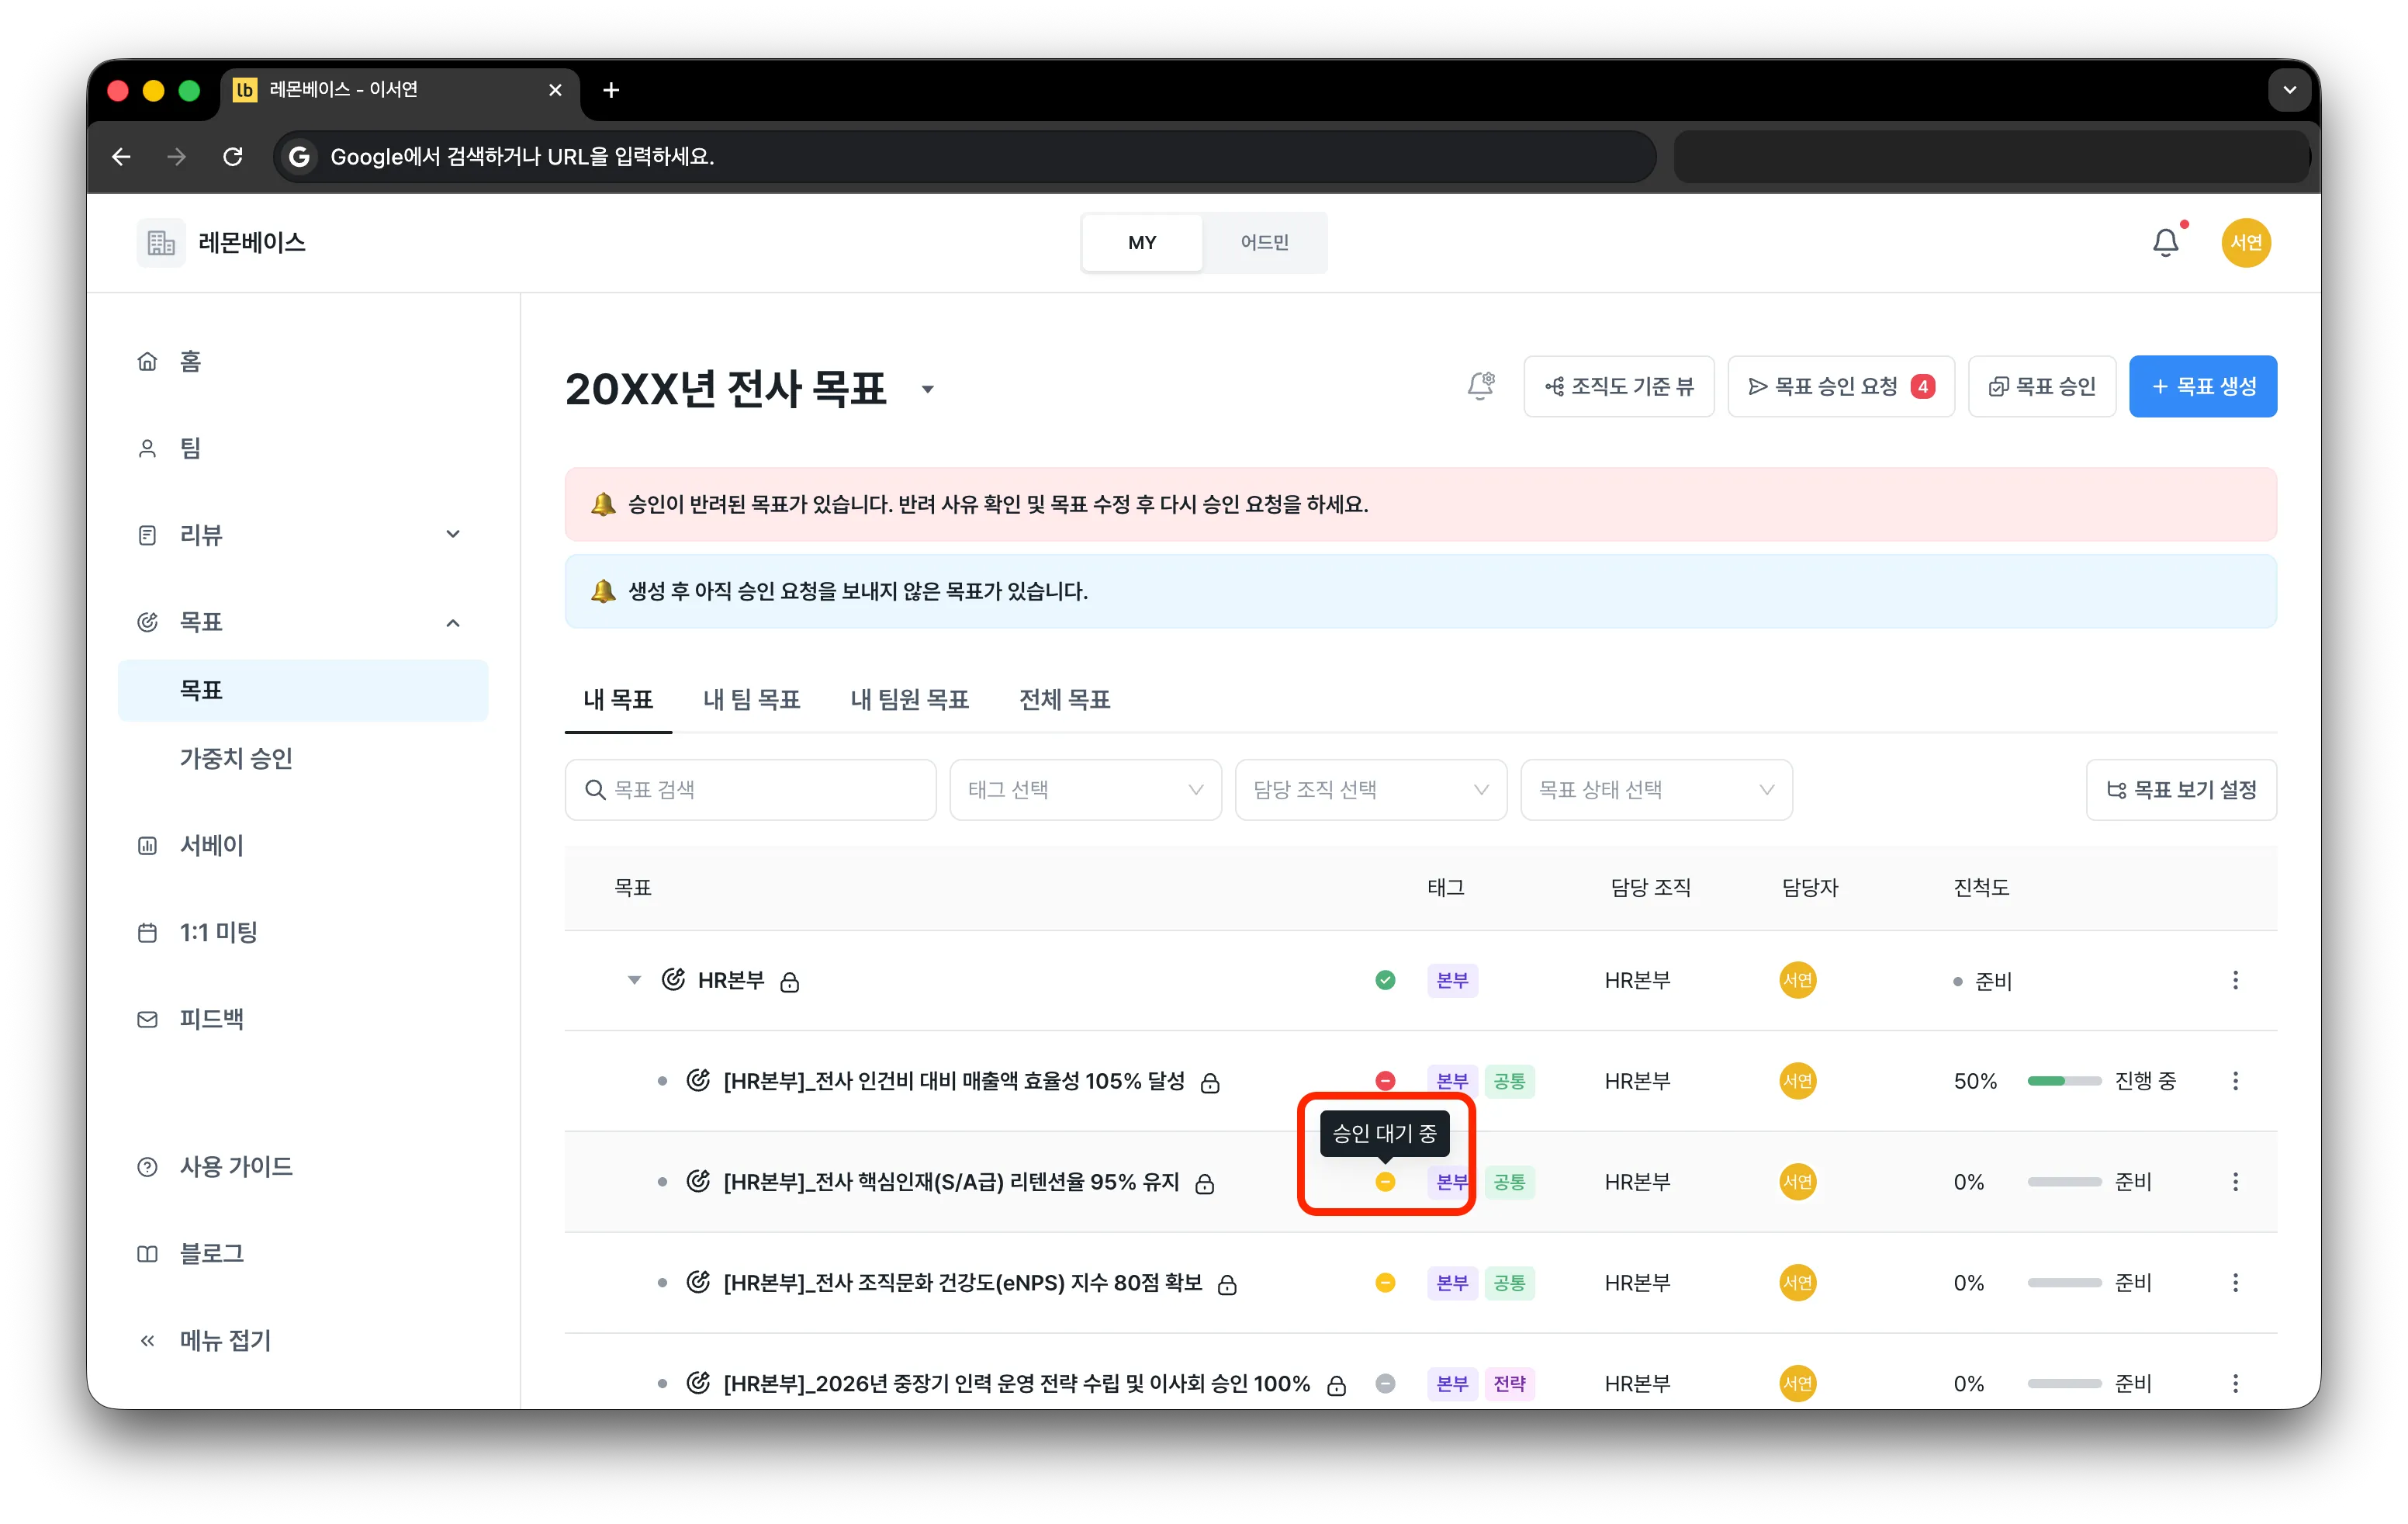Click the 조직도 기준 뷰 button
Image resolution: width=2408 pixels, height=1524 pixels.
(x=1619, y=386)
